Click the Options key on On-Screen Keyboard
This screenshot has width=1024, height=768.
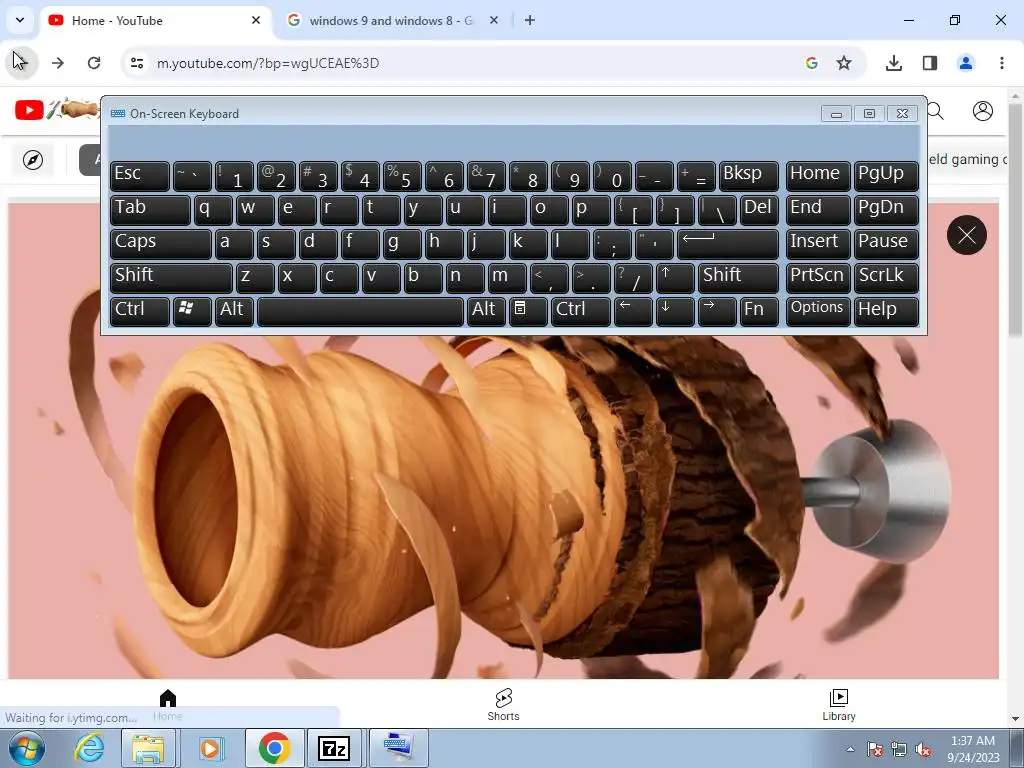[x=818, y=312]
